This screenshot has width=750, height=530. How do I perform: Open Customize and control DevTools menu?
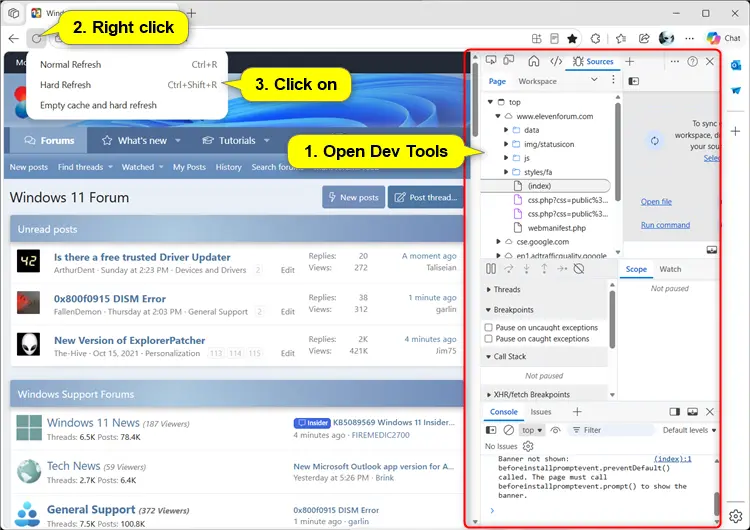[674, 61]
